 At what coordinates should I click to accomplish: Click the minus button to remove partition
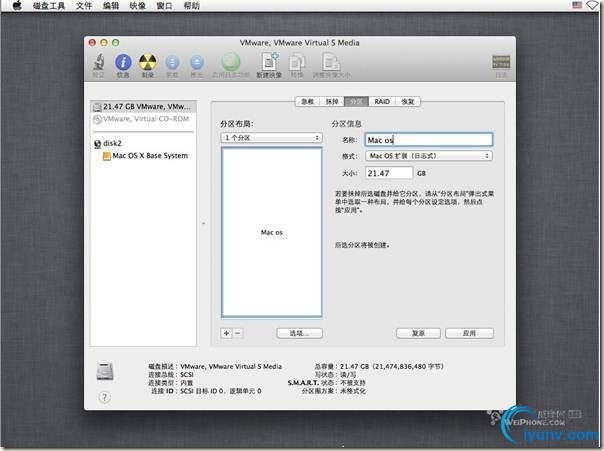coord(238,333)
